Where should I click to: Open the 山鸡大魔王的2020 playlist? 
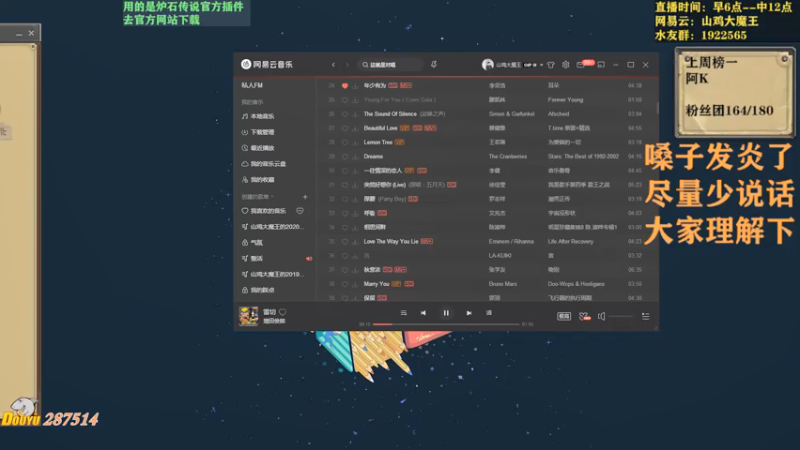[272, 227]
